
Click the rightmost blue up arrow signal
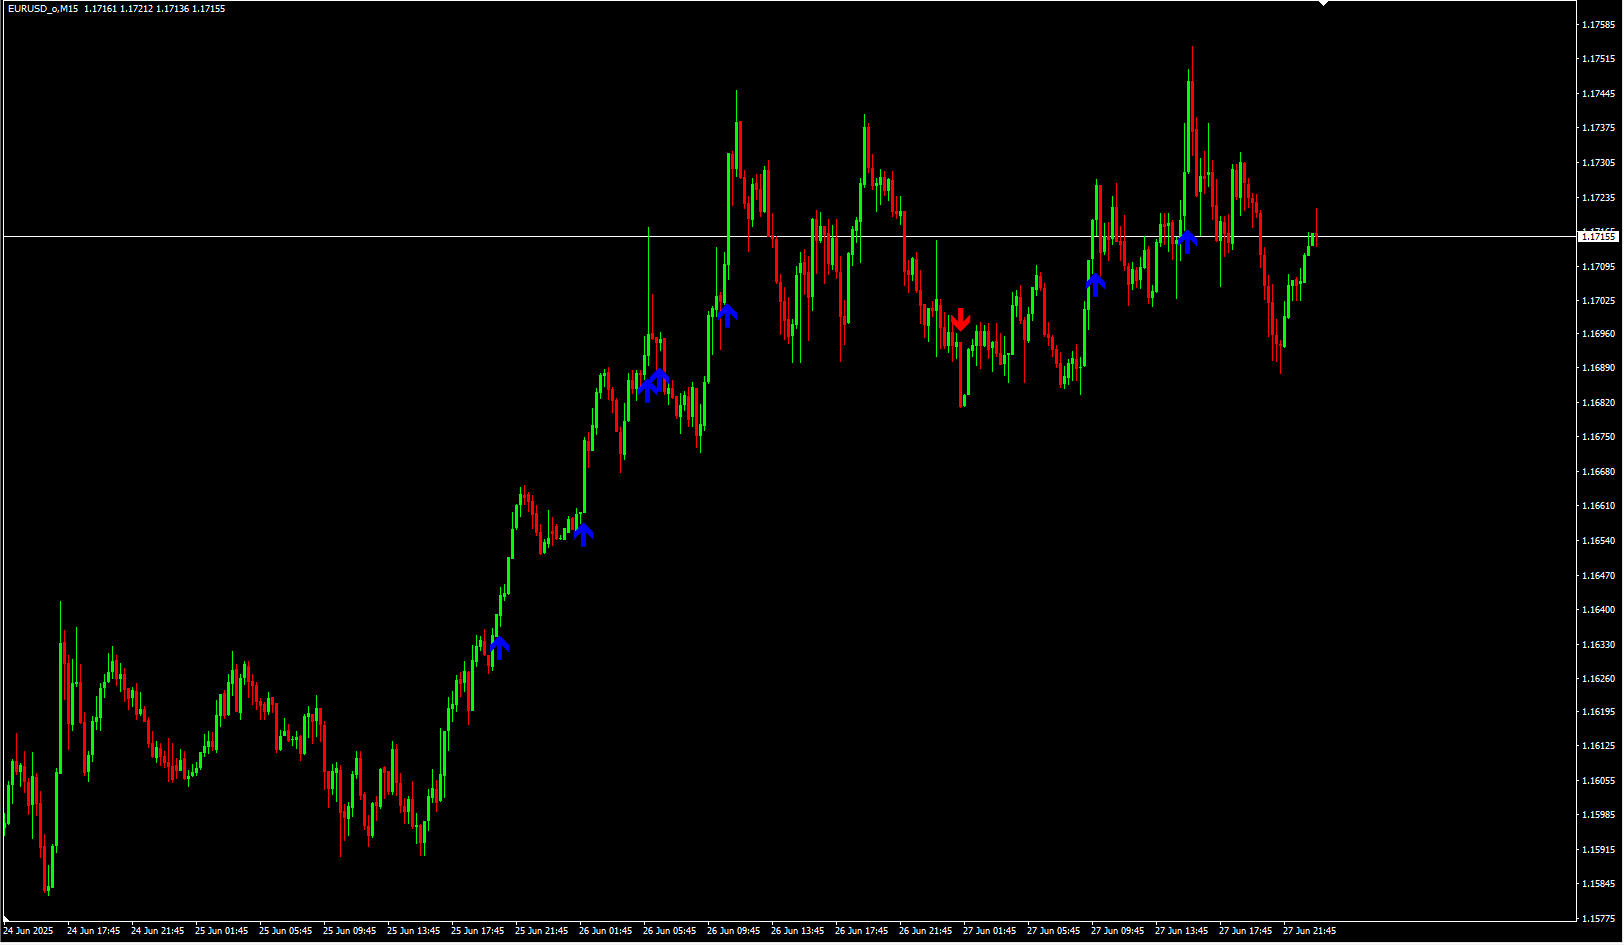click(x=1187, y=240)
